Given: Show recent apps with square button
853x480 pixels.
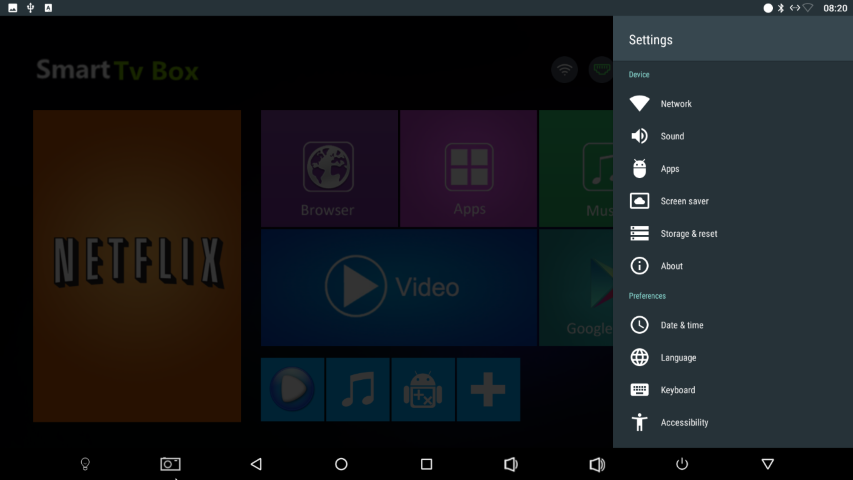Looking at the screenshot, I should coord(426,464).
